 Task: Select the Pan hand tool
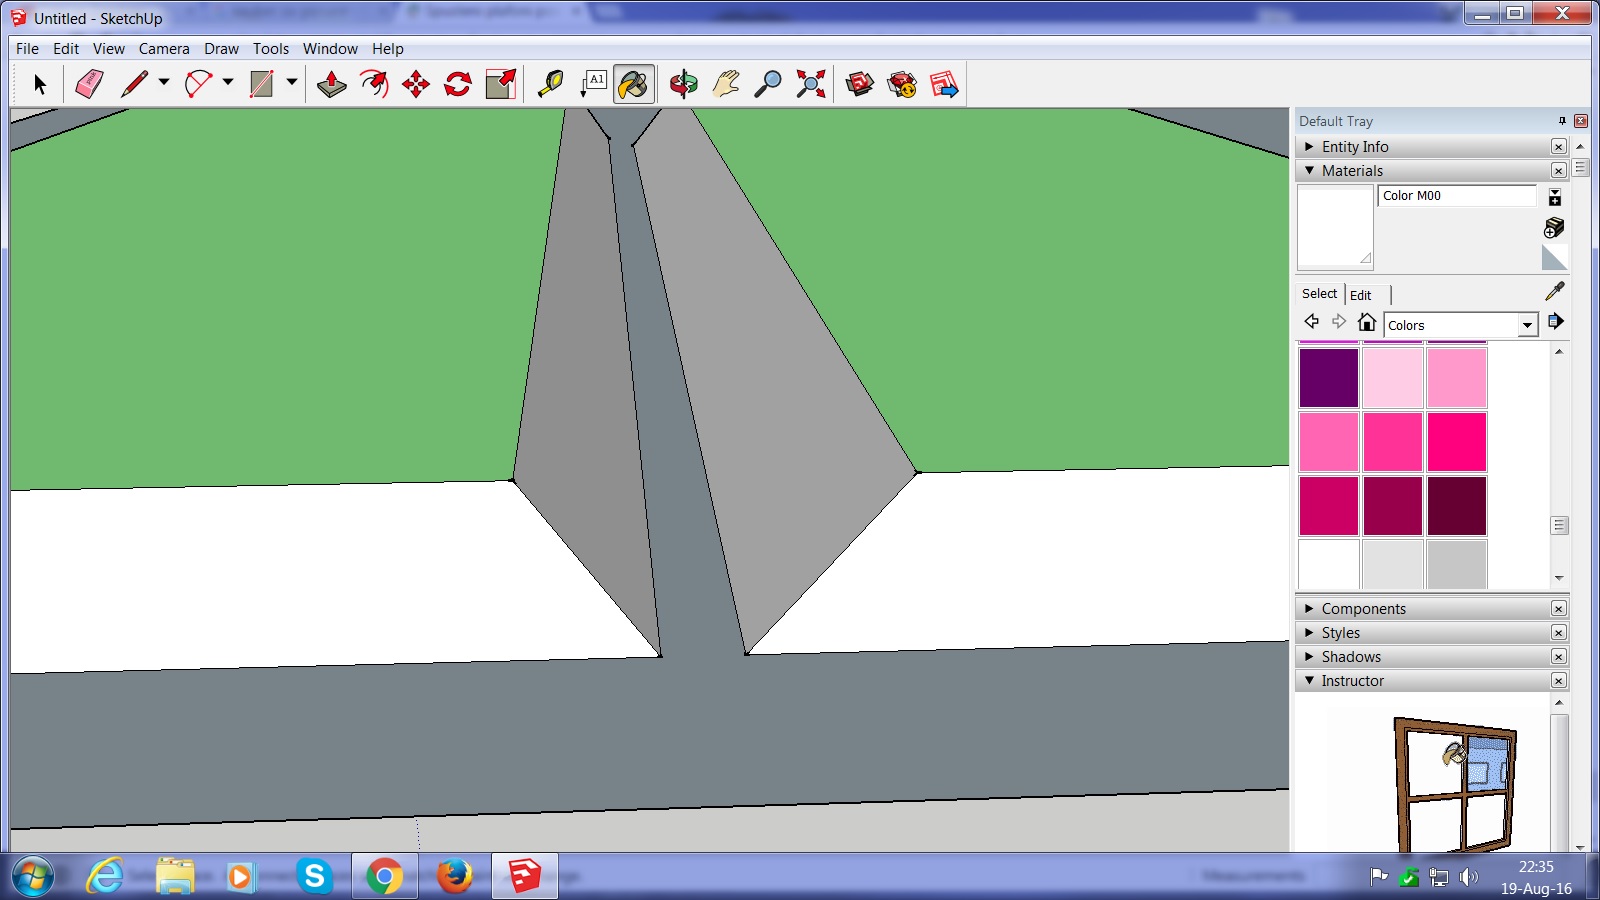point(726,84)
